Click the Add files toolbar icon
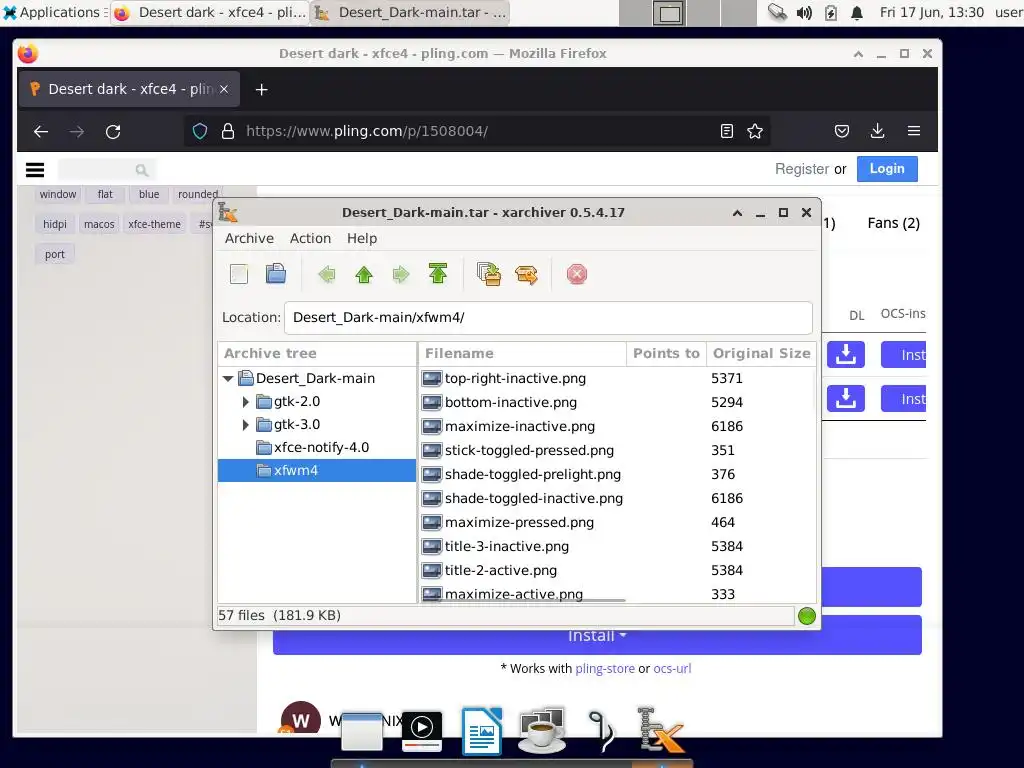 click(488, 274)
